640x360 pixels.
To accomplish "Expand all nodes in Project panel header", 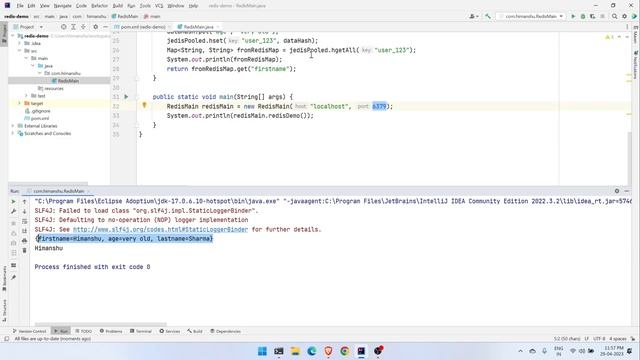I will tap(73, 27).
